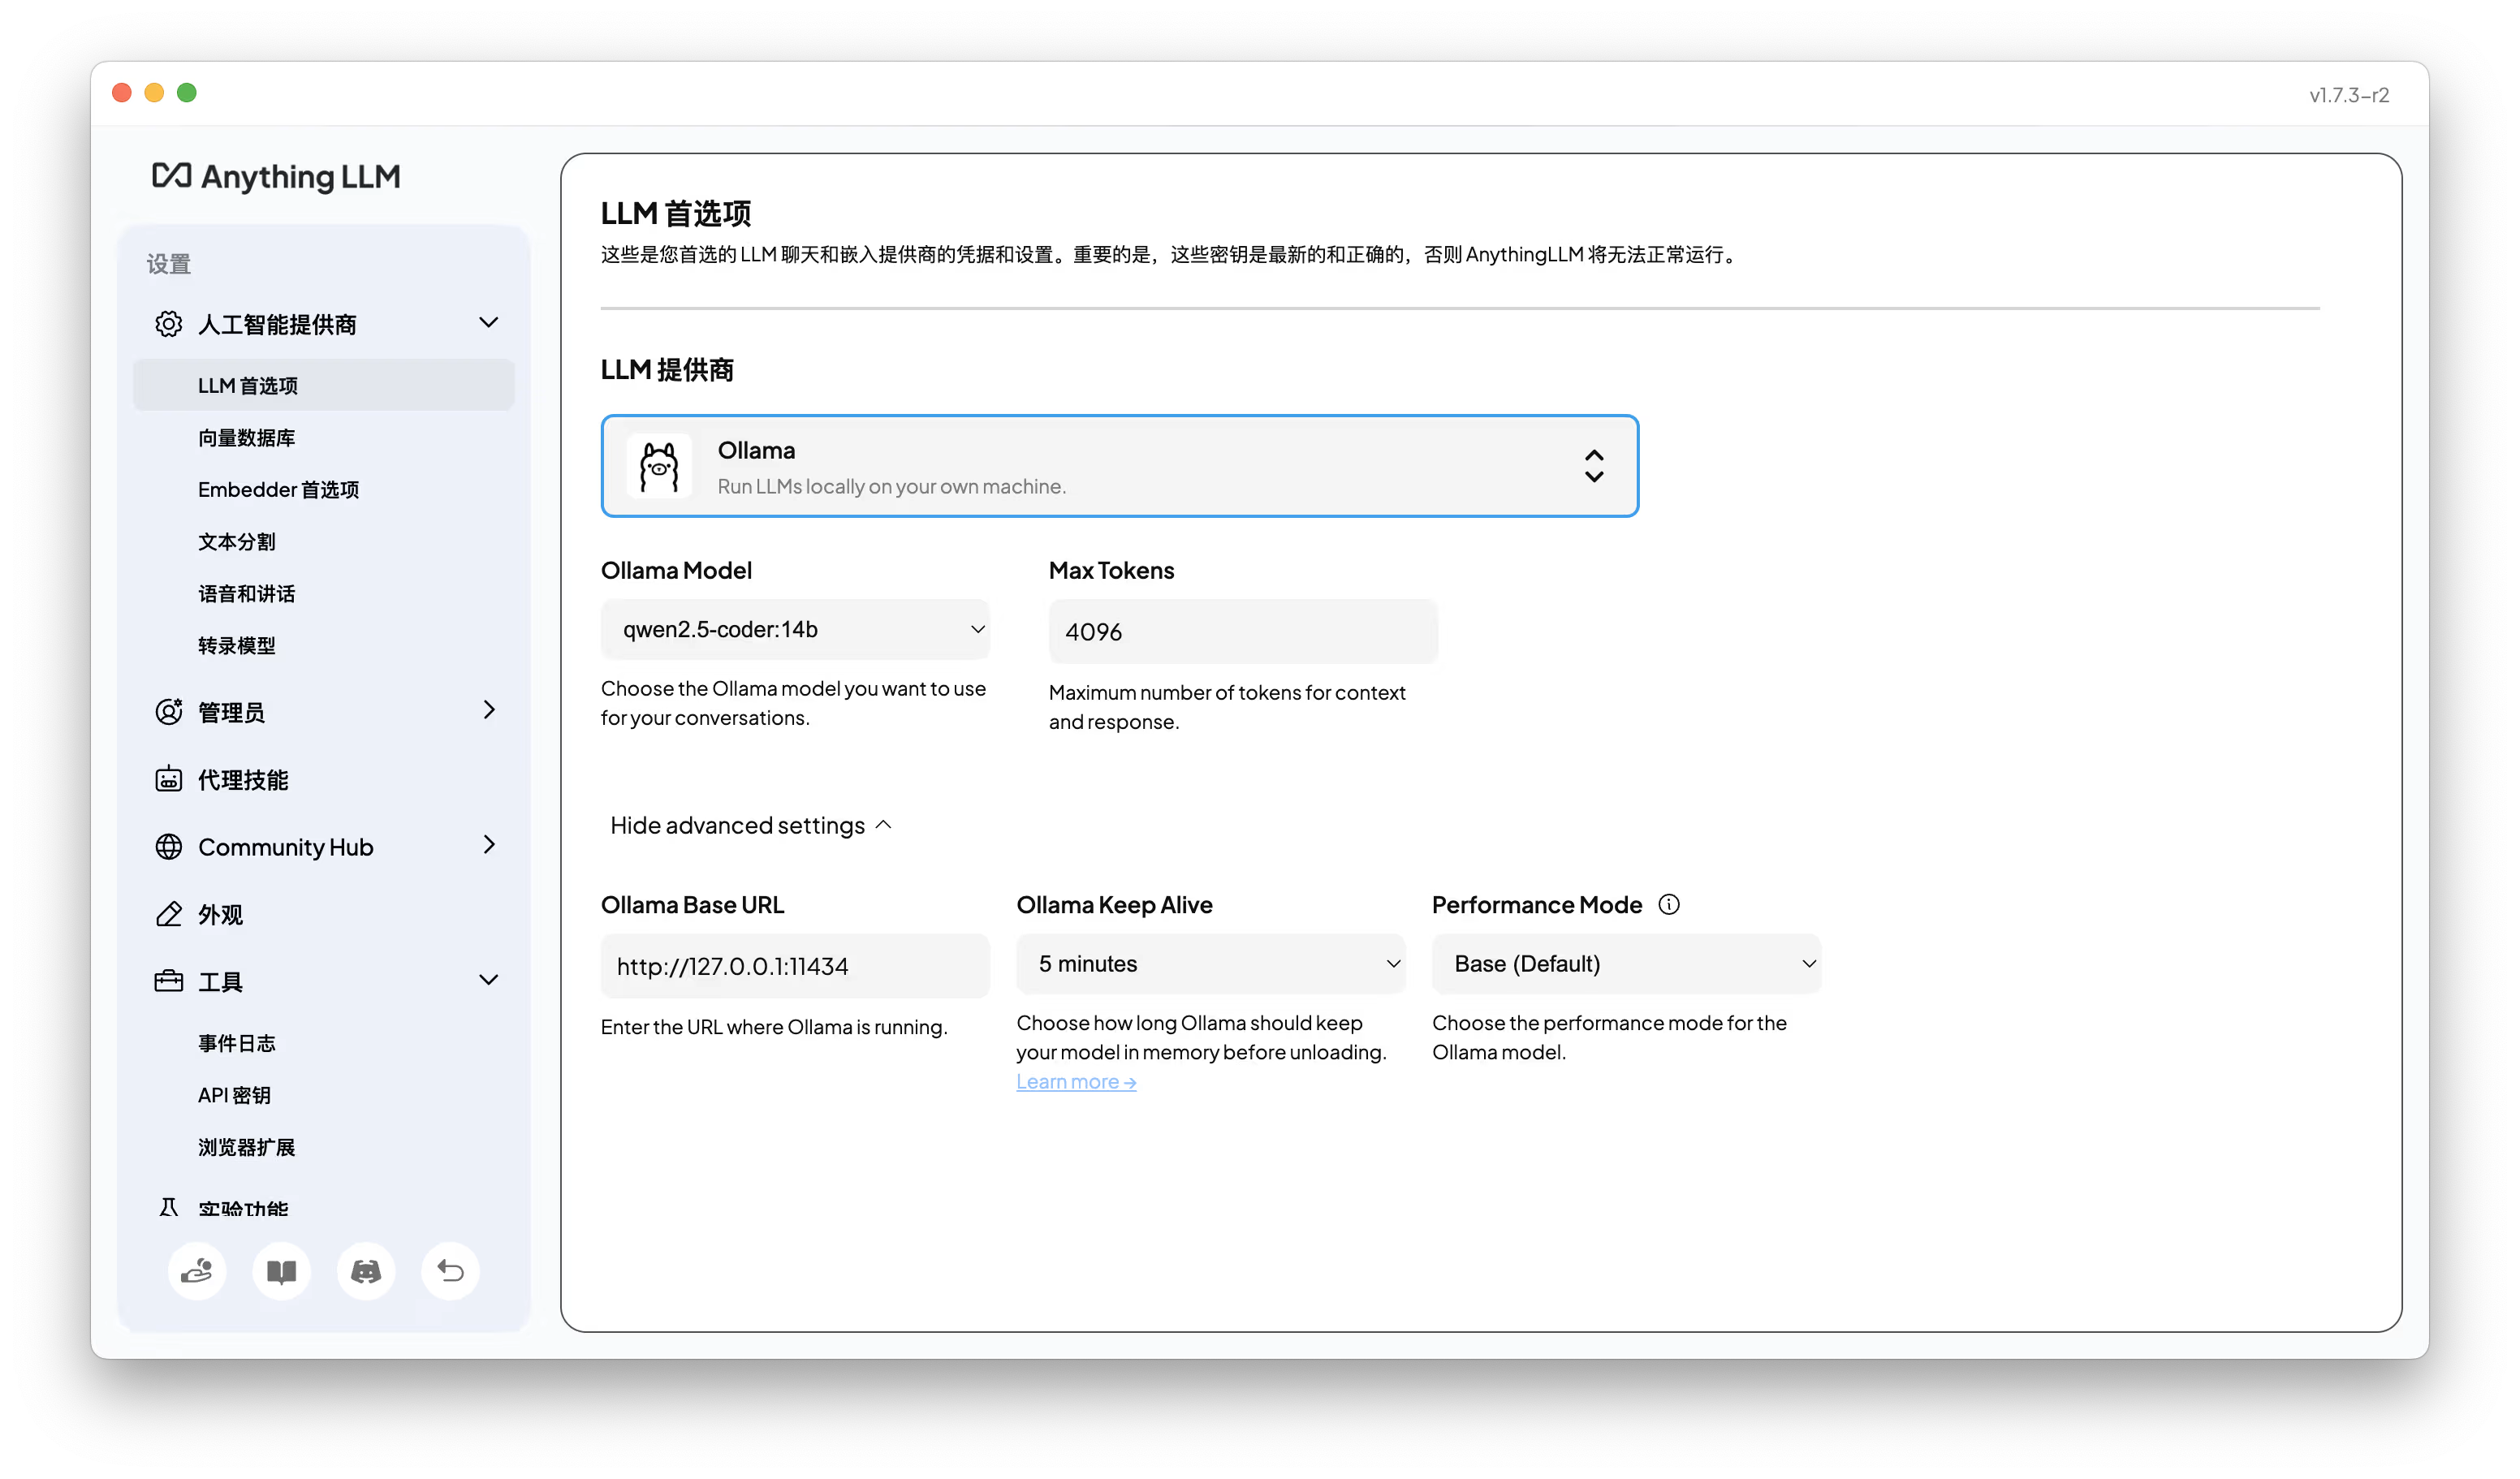
Task: Click the Performance Mode label
Action: coord(1537,904)
